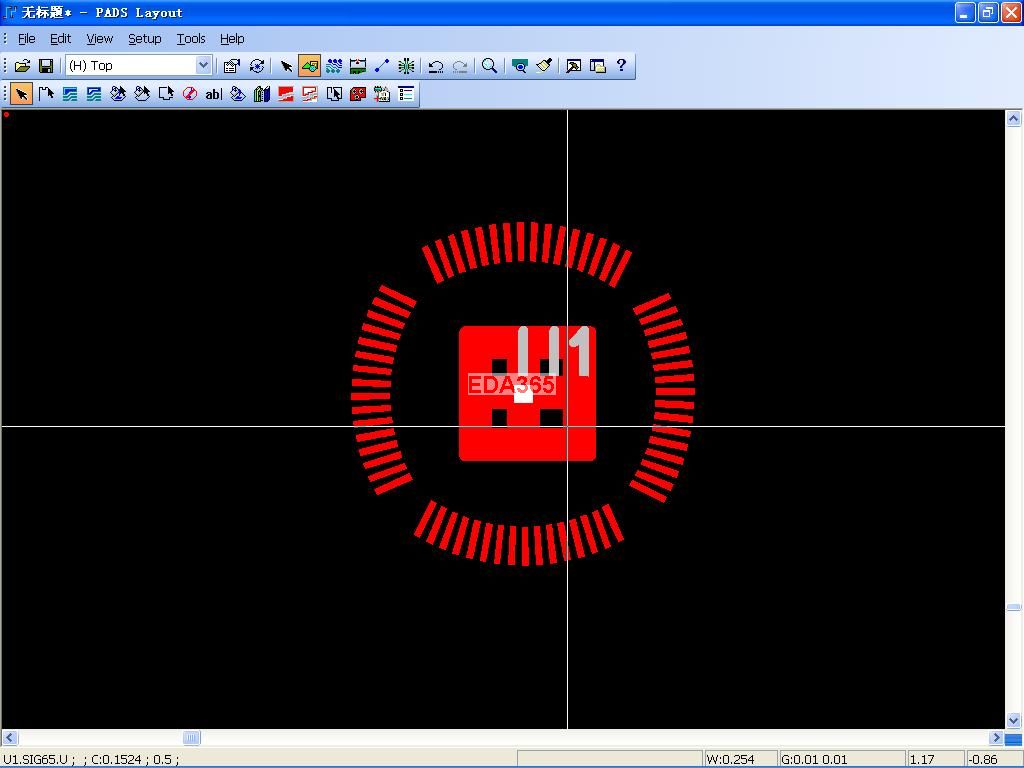The width and height of the screenshot is (1024, 768).
Task: Toggle the highlighted Drafting toolbar button
Action: pyautogui.click(x=309, y=66)
